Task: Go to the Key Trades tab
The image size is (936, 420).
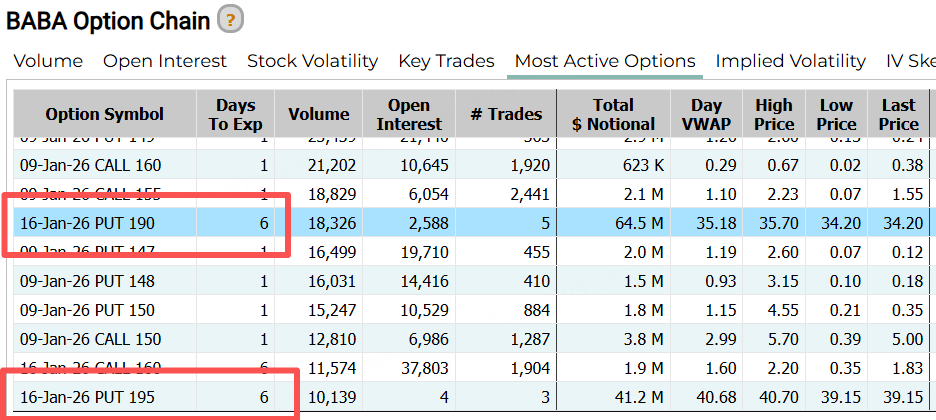Action: point(446,61)
